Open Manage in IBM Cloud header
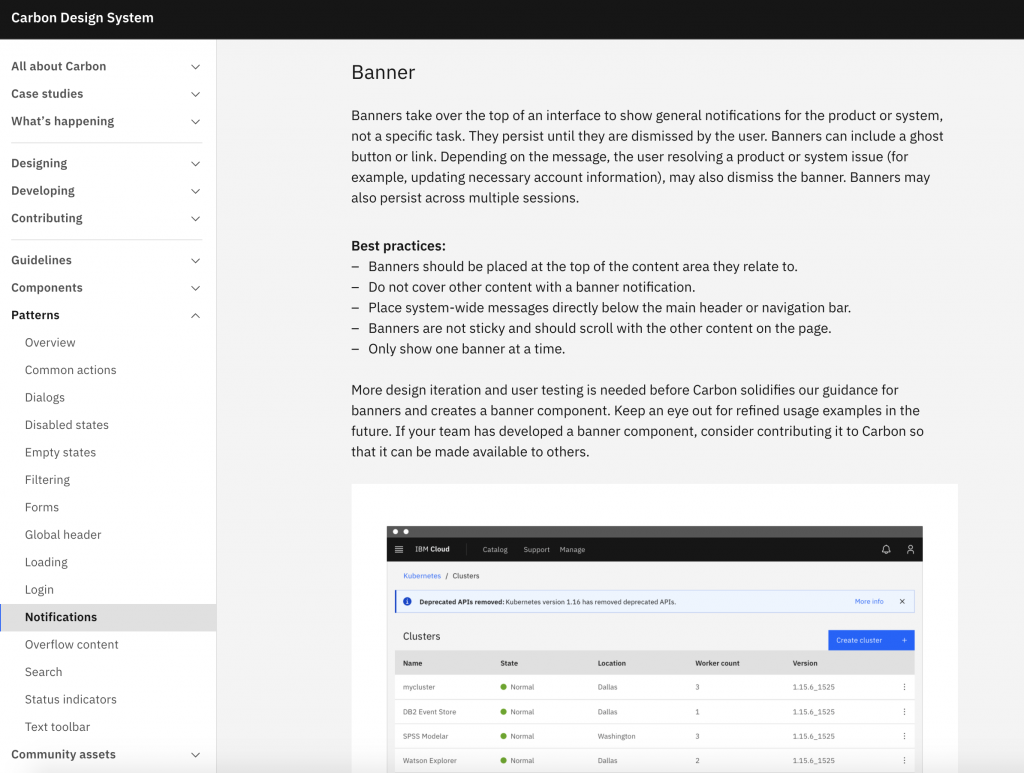Image resolution: width=1024 pixels, height=773 pixels. coord(572,550)
